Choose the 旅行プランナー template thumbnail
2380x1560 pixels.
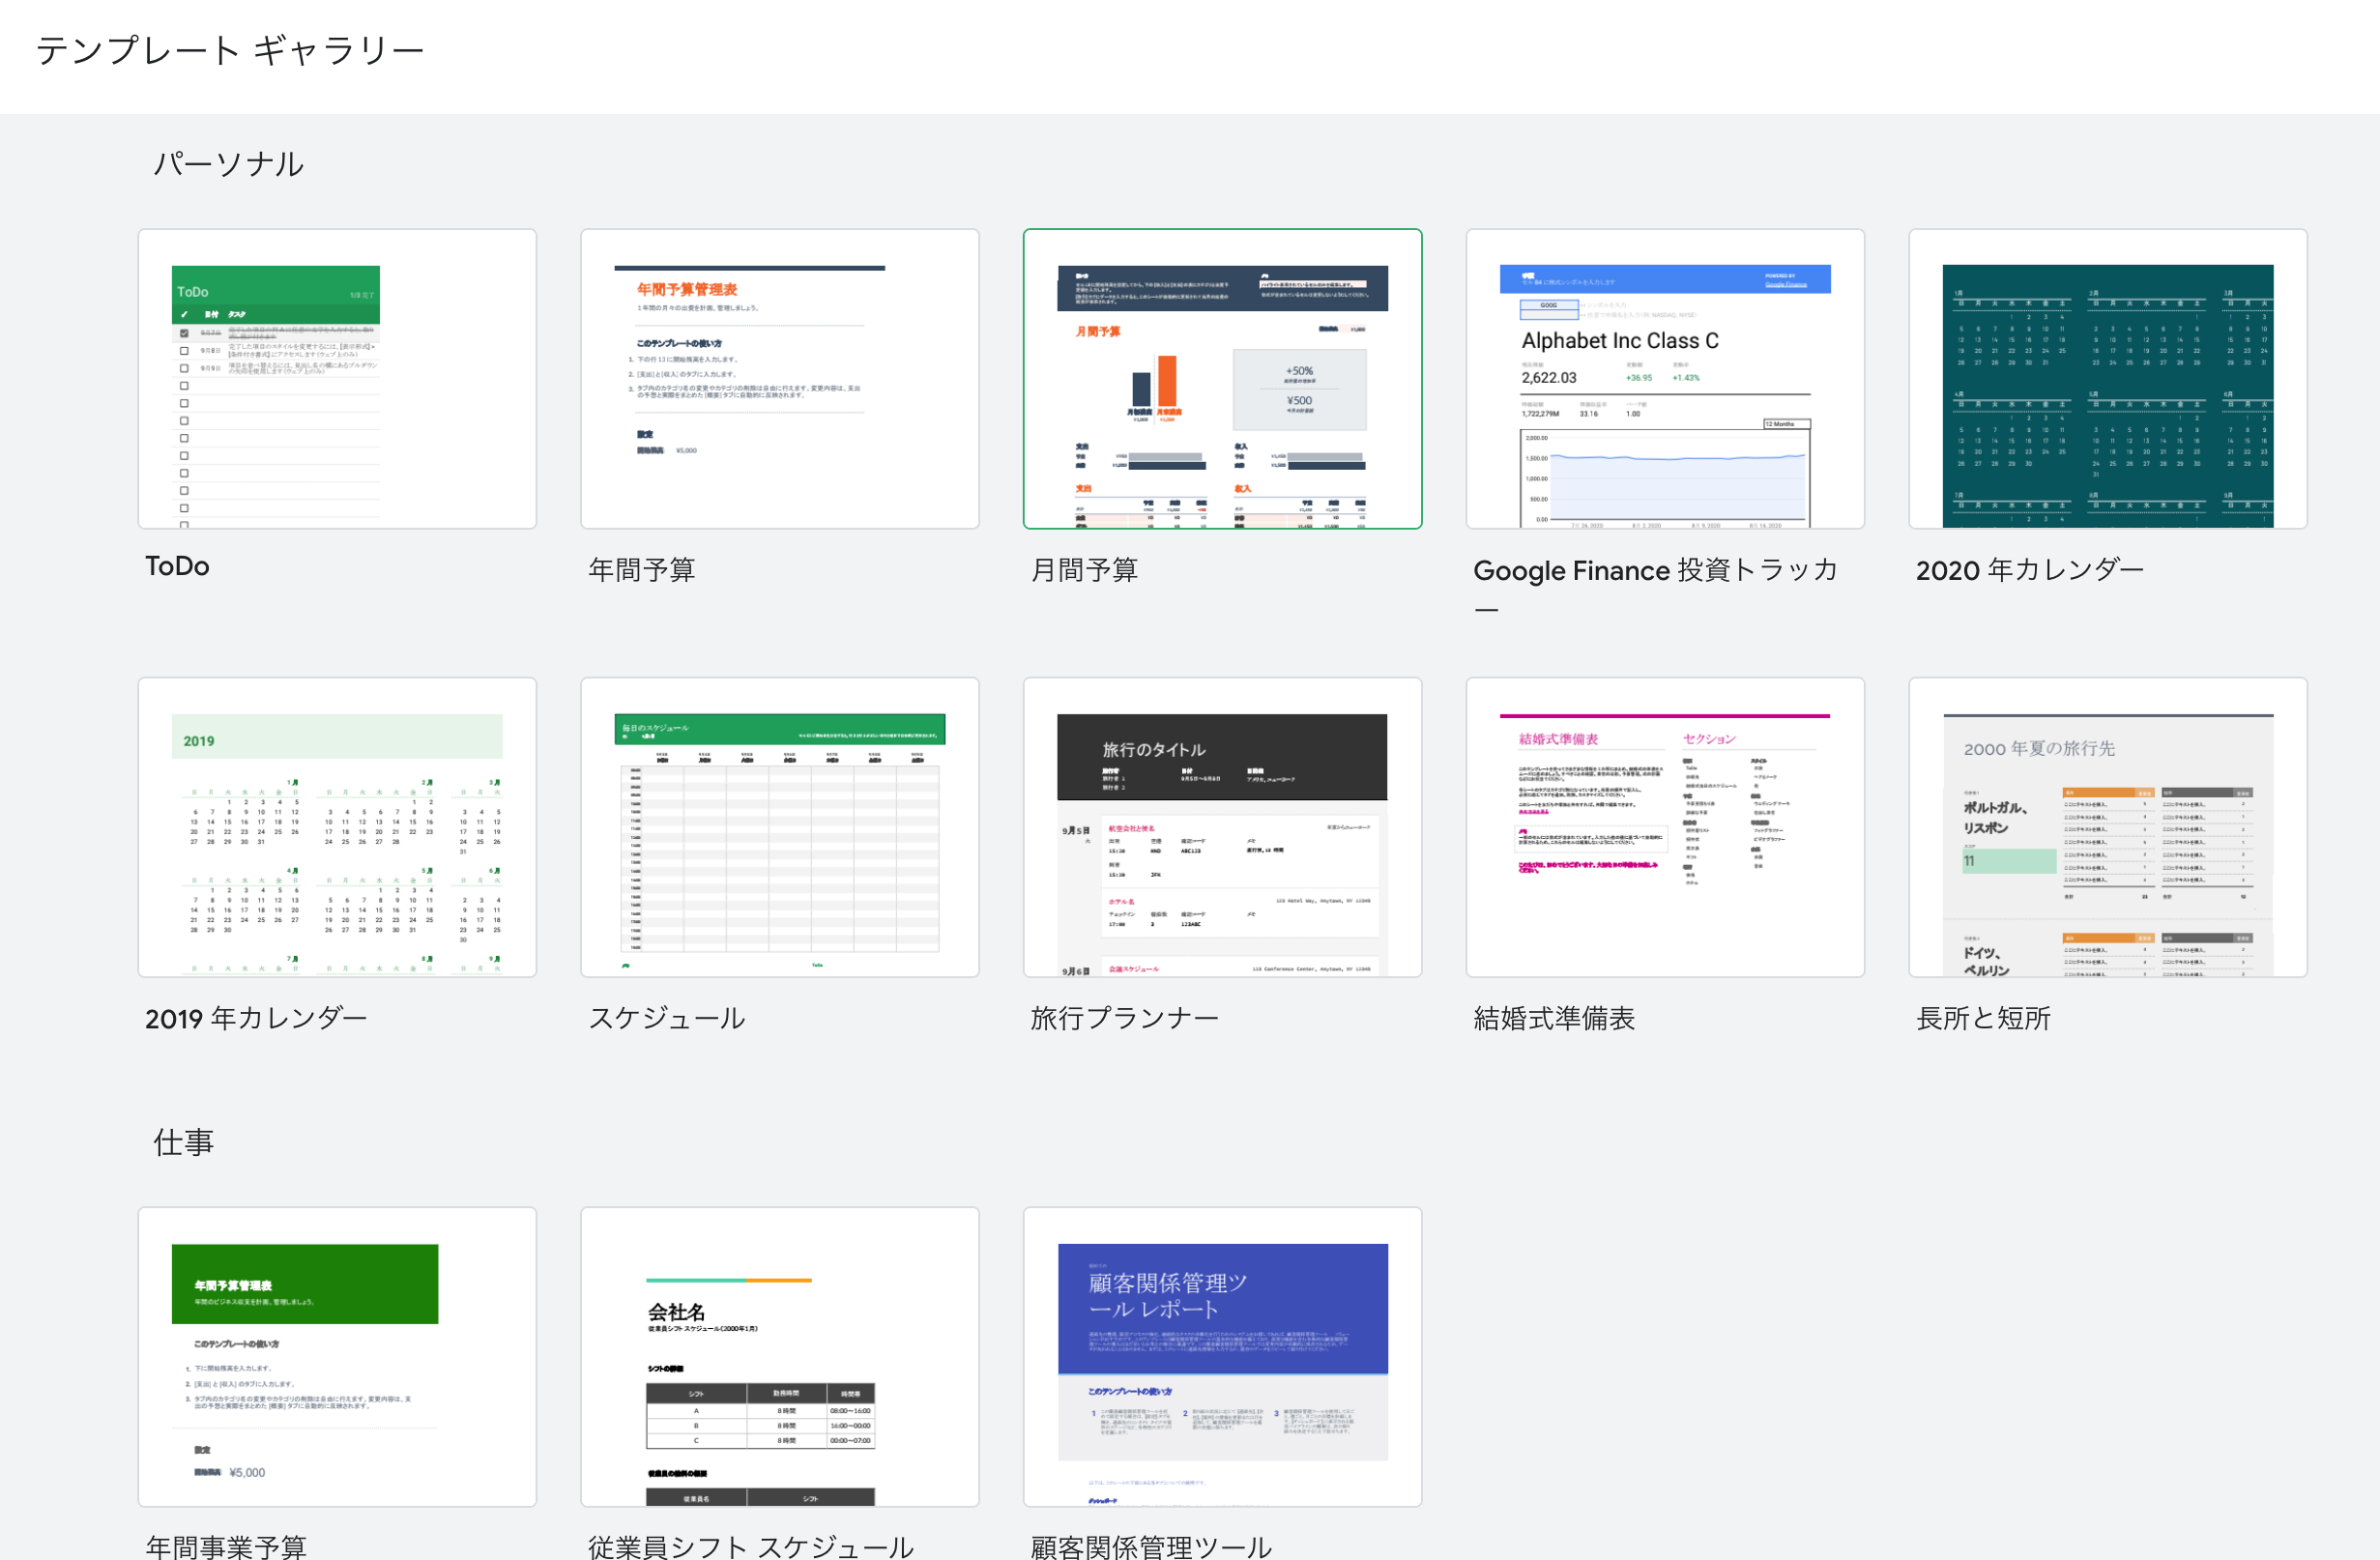(x=1222, y=827)
